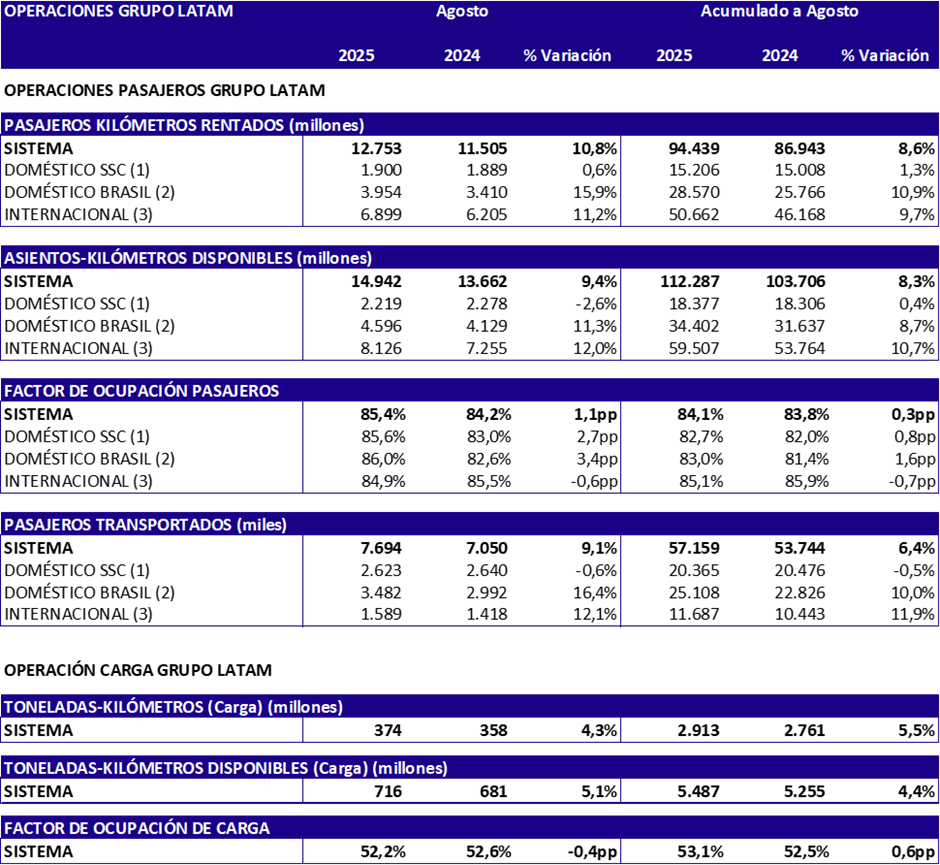Select cargo load factor 52,6%
Screen dimensions: 940x865
coord(489,852)
